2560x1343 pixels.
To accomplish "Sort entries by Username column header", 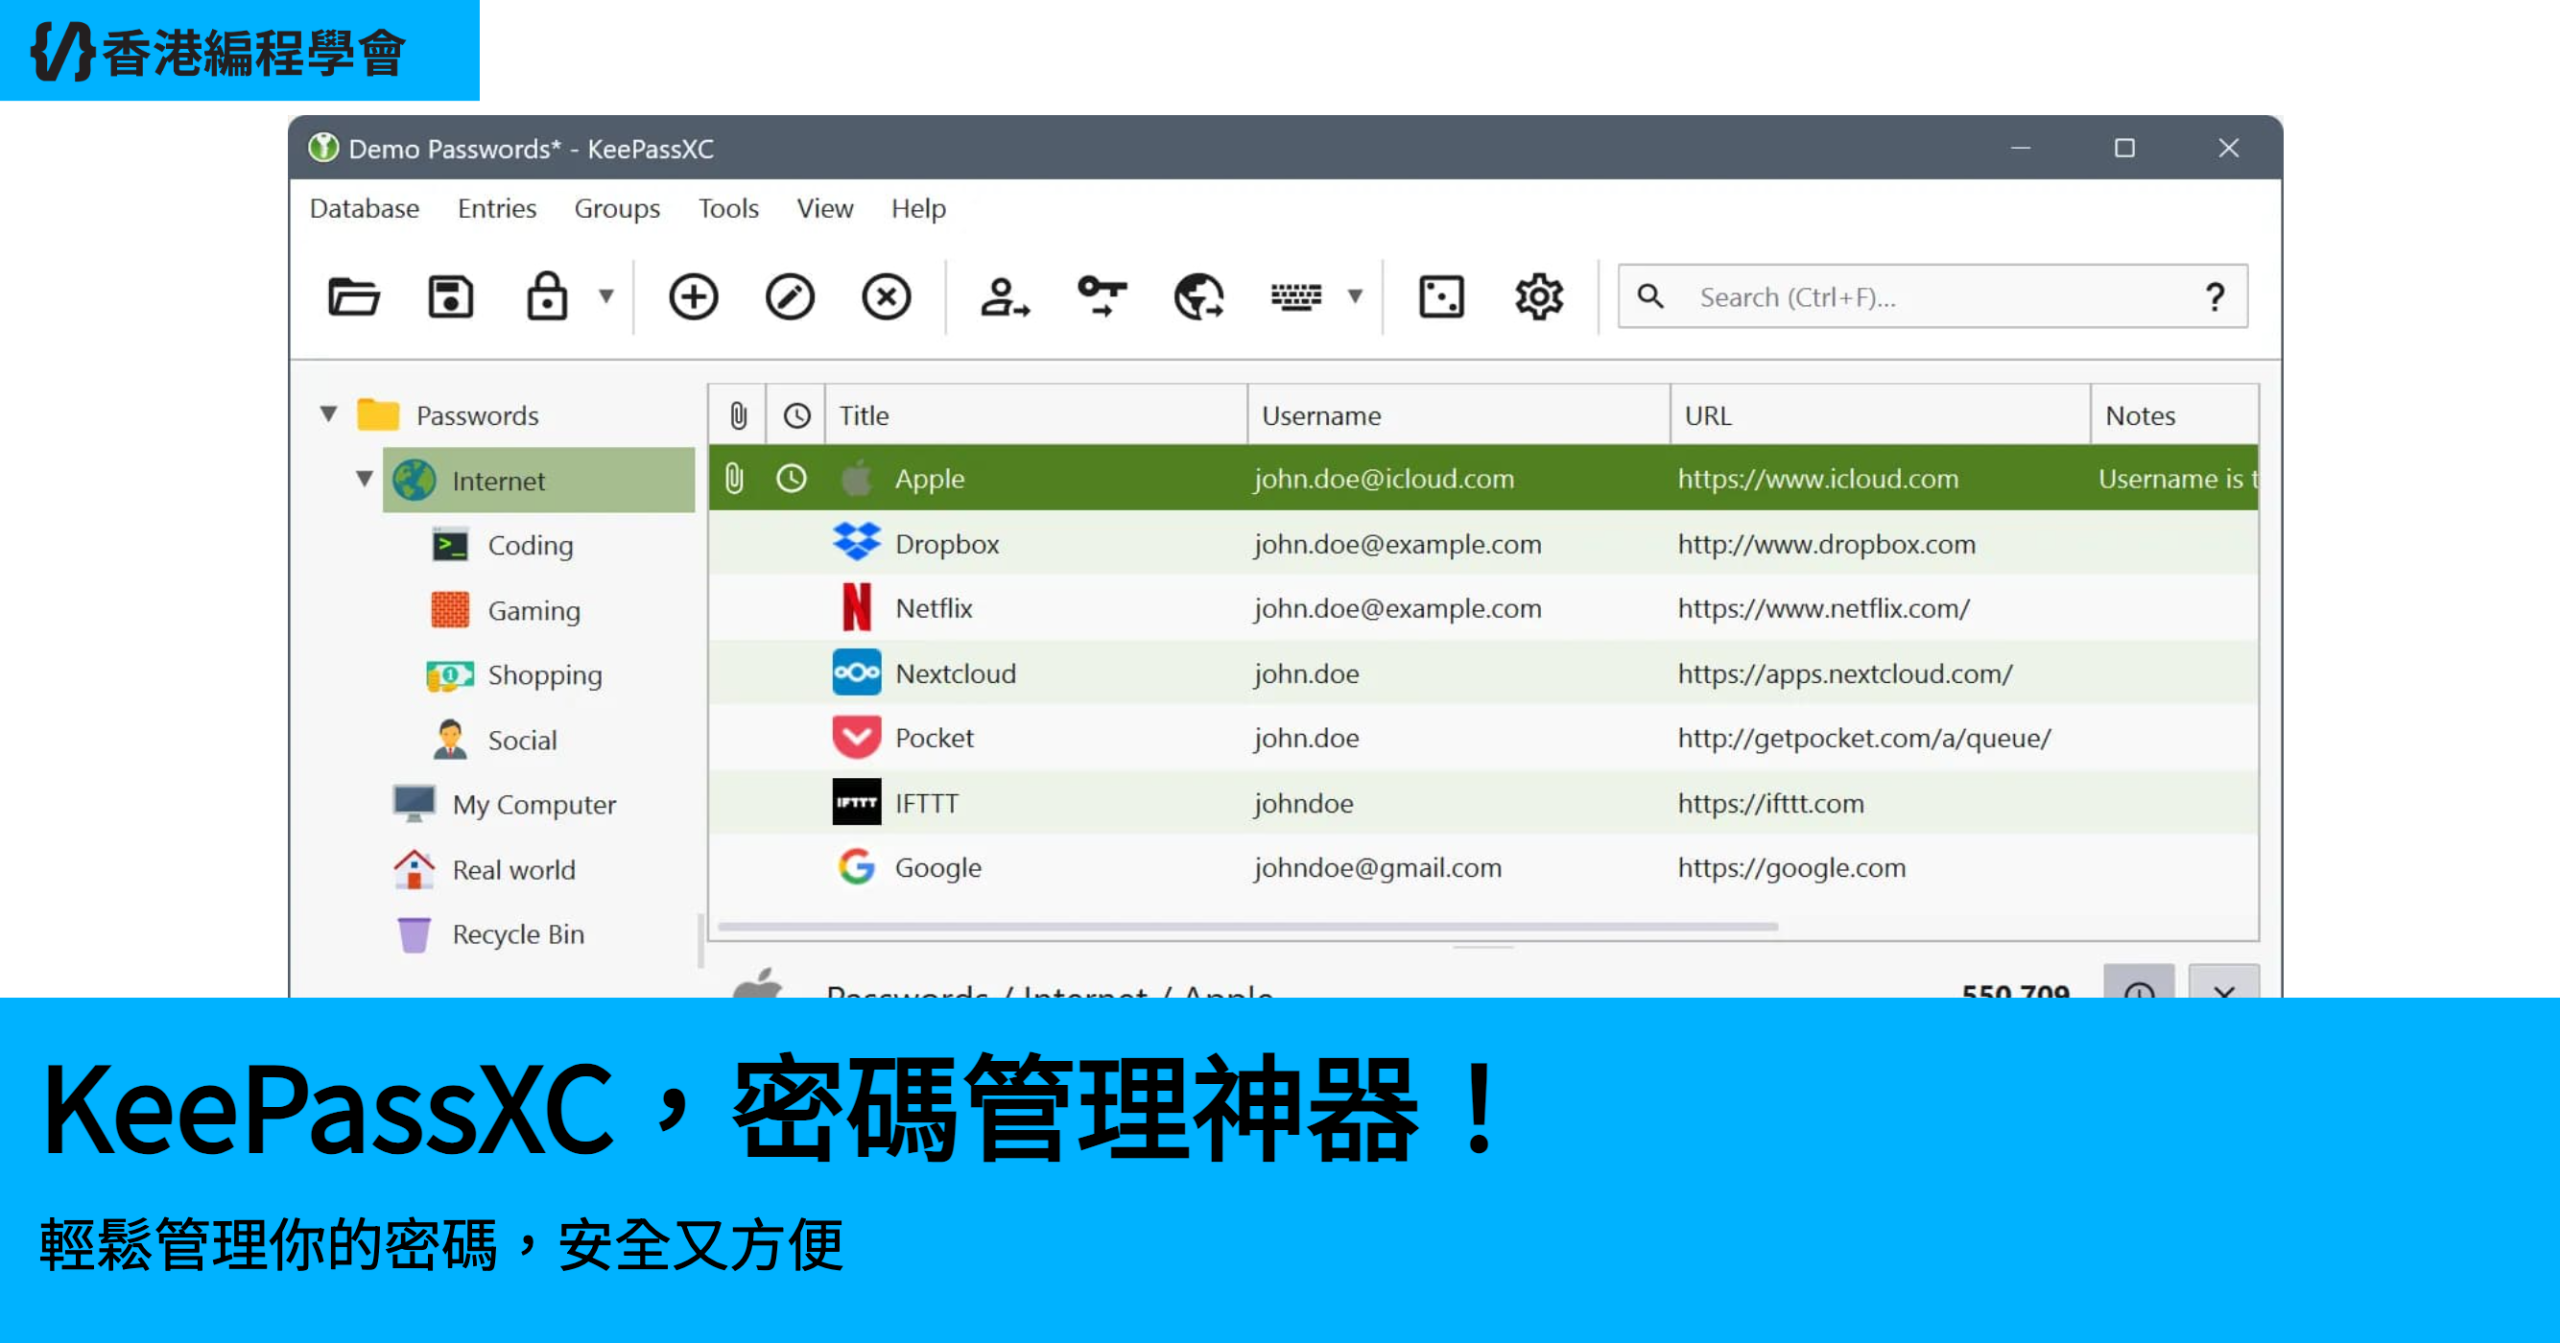I will pos(1320,415).
